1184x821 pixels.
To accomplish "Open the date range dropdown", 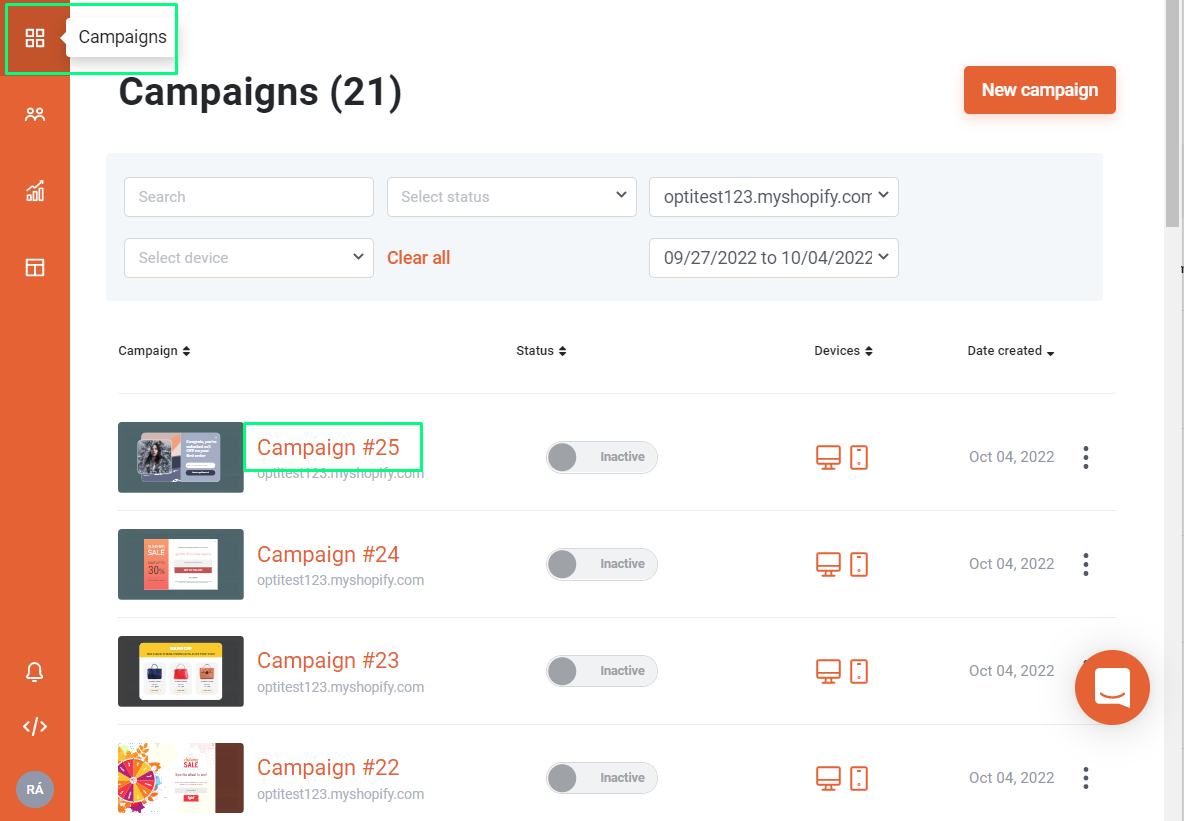I will (774, 258).
